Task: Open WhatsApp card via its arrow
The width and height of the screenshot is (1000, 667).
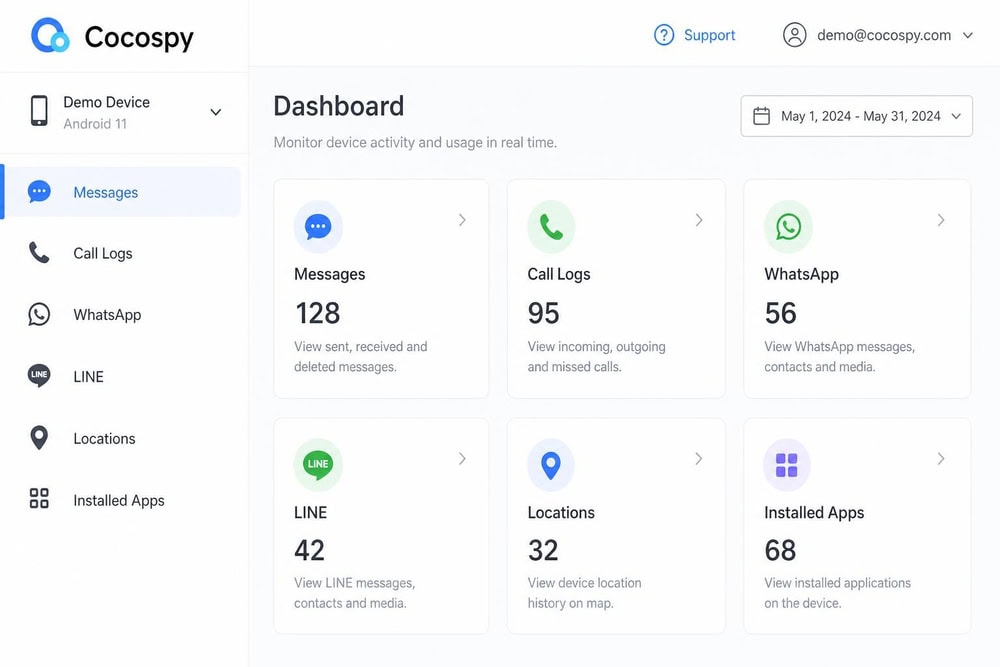Action: click(941, 220)
